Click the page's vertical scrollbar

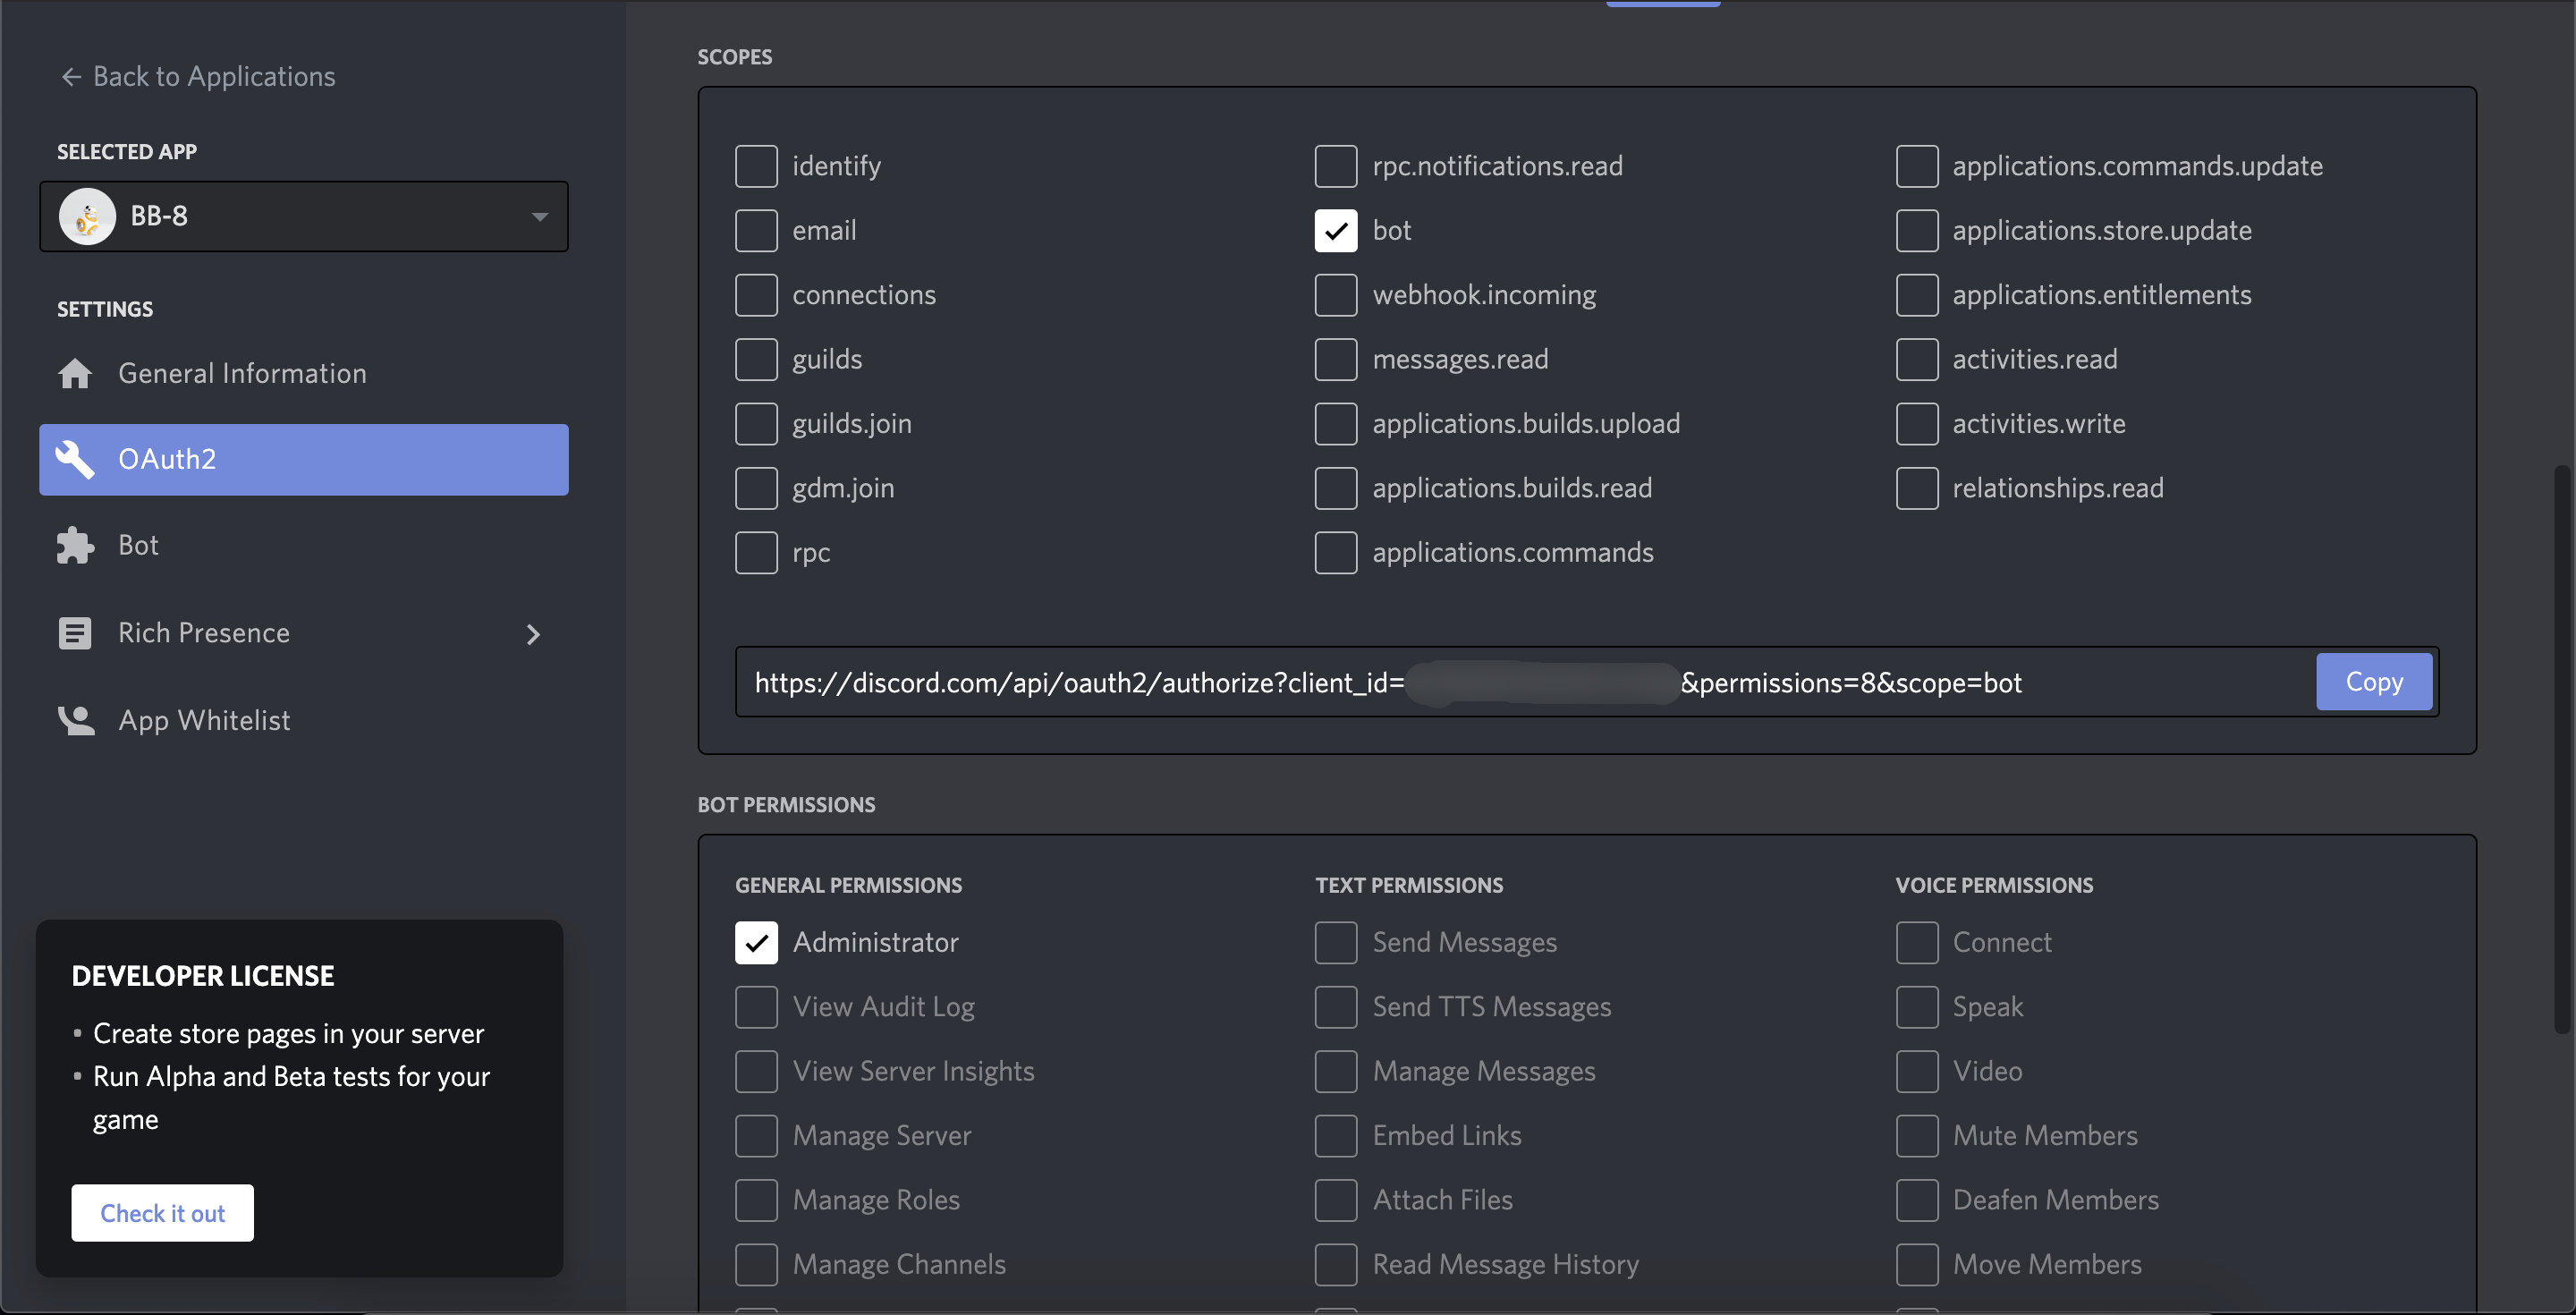[x=2562, y=750]
